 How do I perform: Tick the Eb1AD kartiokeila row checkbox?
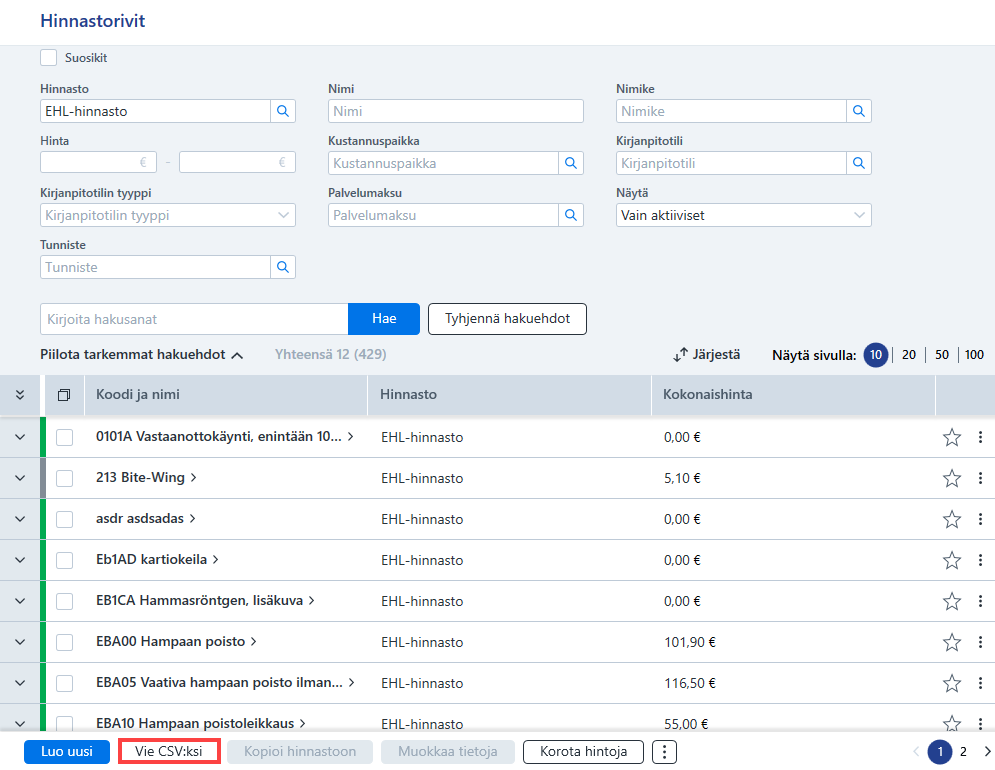click(64, 560)
